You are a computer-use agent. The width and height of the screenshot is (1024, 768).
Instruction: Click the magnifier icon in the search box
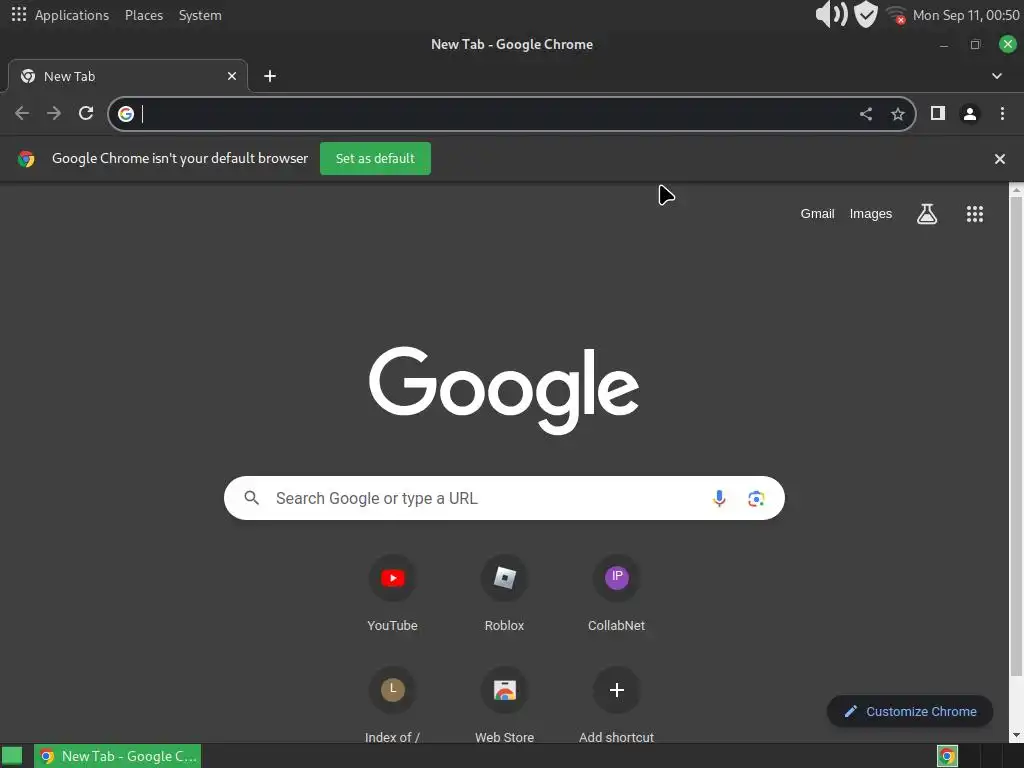point(251,498)
